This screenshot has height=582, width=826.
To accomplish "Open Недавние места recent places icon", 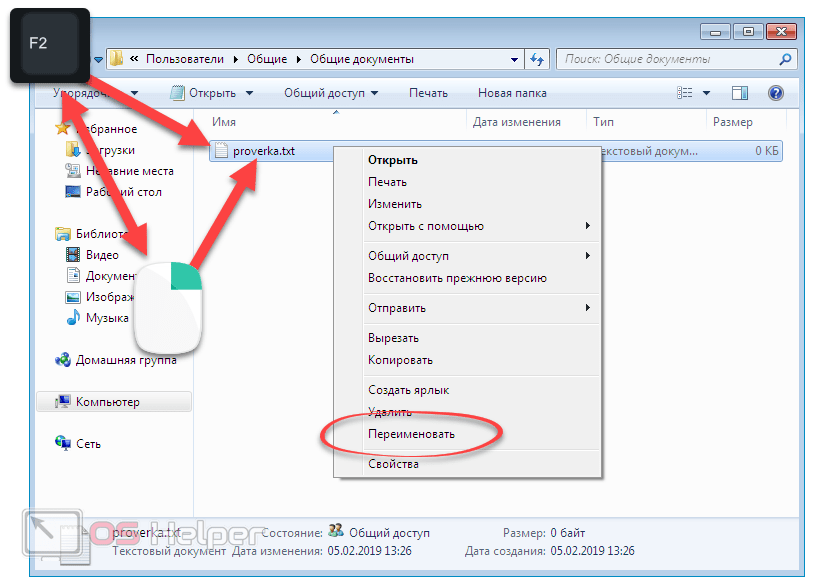I will pos(73,171).
